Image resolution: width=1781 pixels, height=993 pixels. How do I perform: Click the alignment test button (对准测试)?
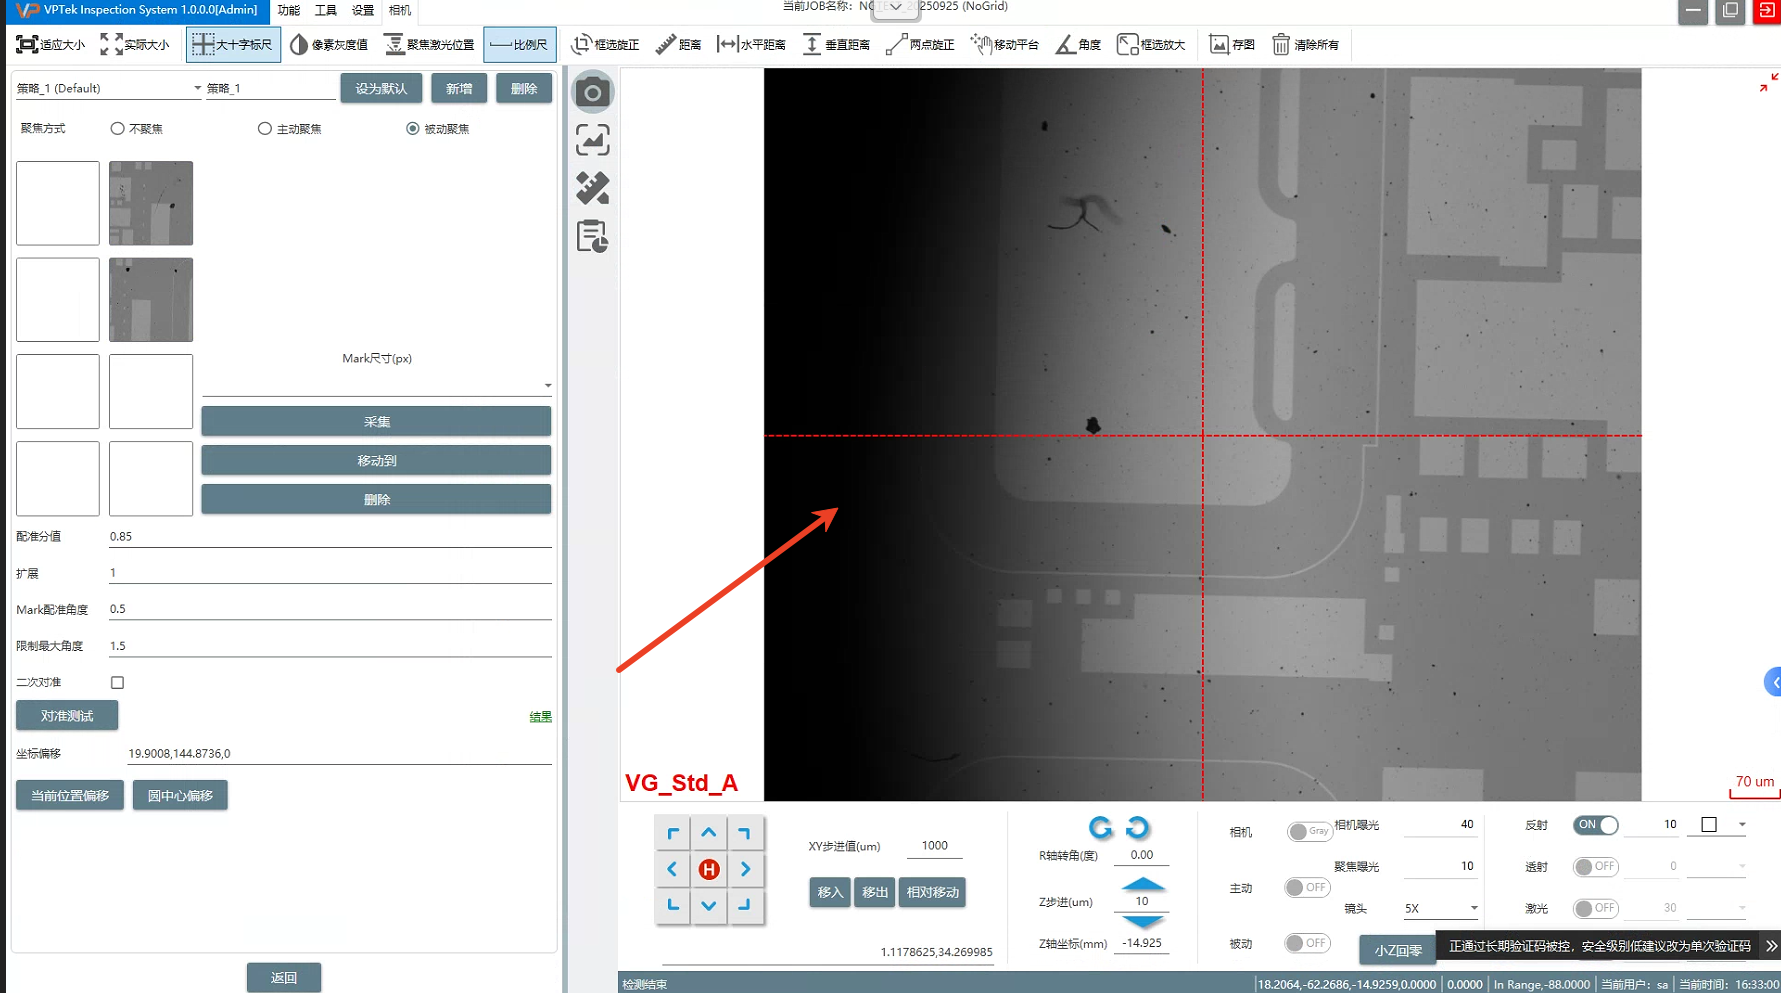pos(67,716)
